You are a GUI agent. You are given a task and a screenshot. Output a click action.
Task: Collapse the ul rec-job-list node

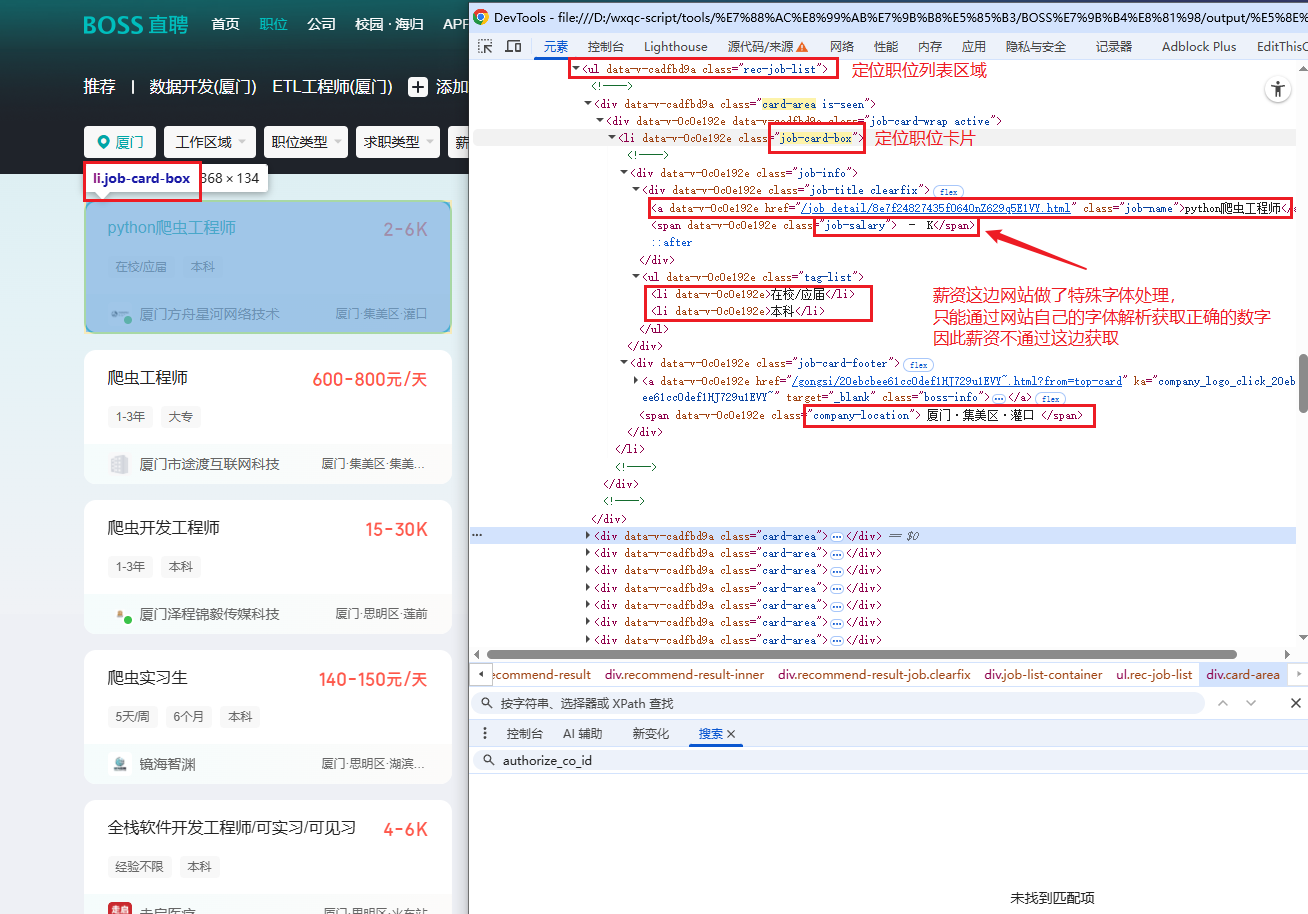(576, 69)
